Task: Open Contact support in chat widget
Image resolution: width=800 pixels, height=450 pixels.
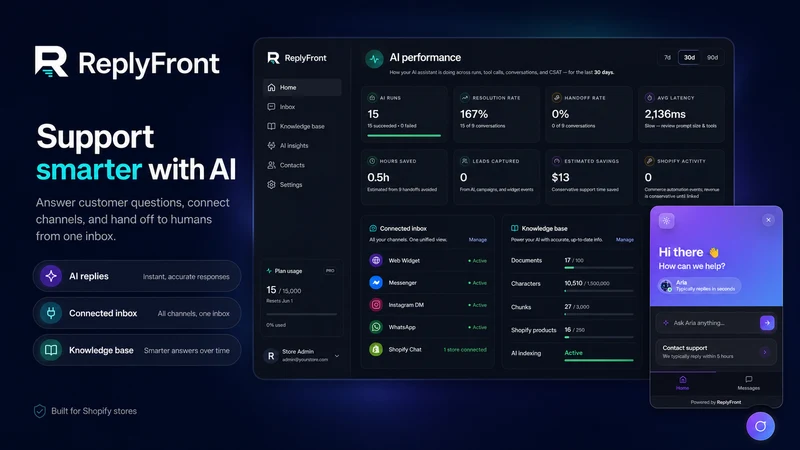Action: (x=716, y=352)
